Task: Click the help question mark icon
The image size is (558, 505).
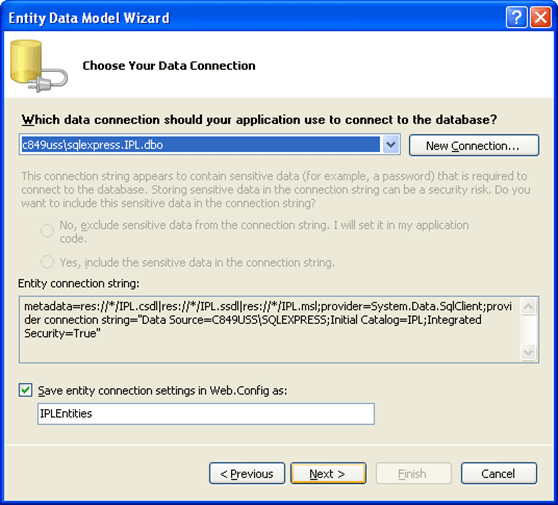Action: [x=516, y=17]
